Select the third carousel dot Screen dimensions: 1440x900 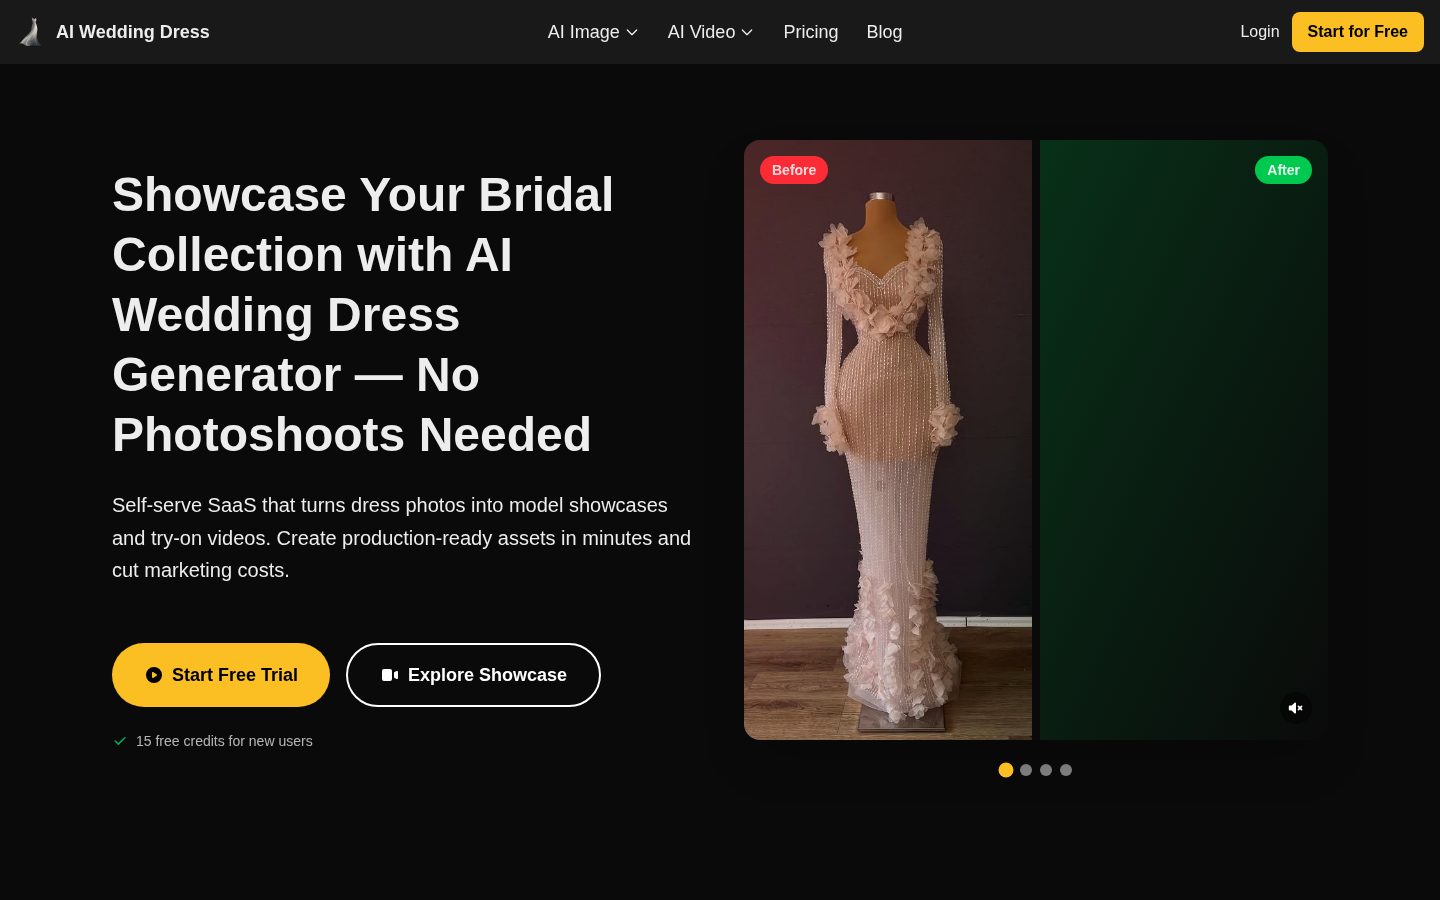[x=1046, y=770]
